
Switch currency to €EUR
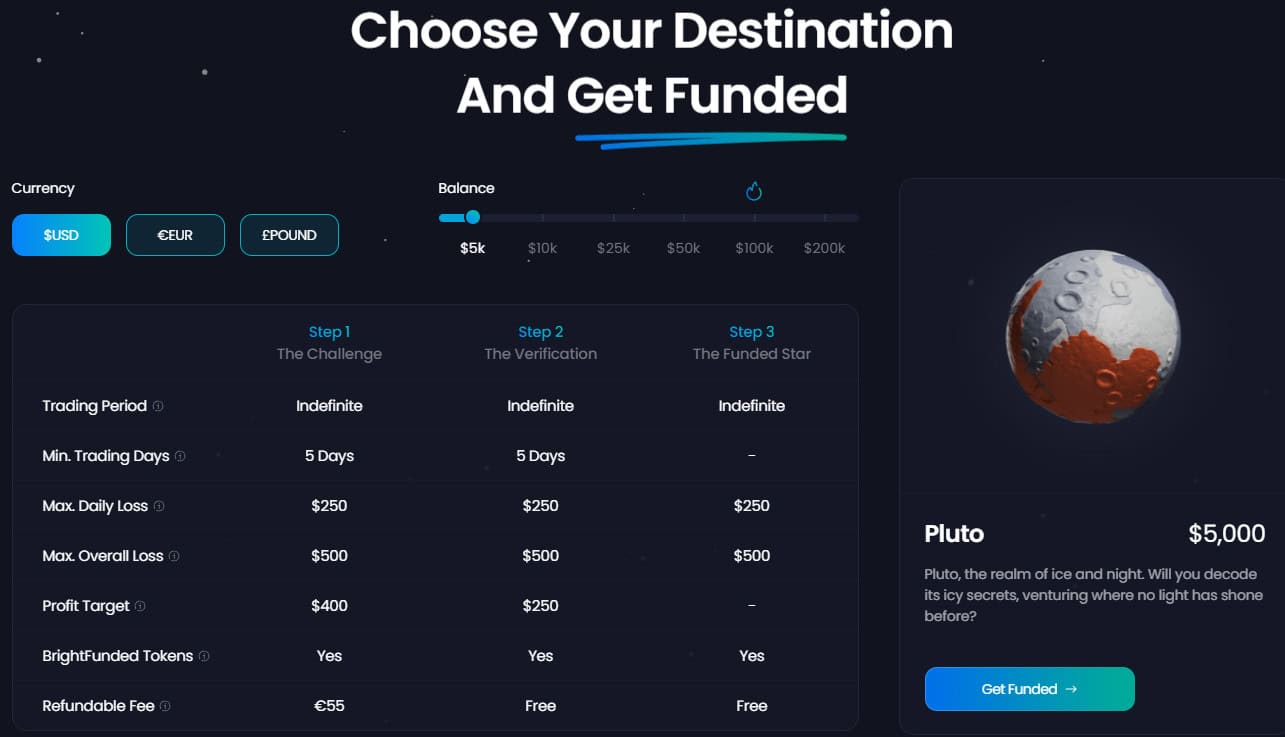[175, 234]
